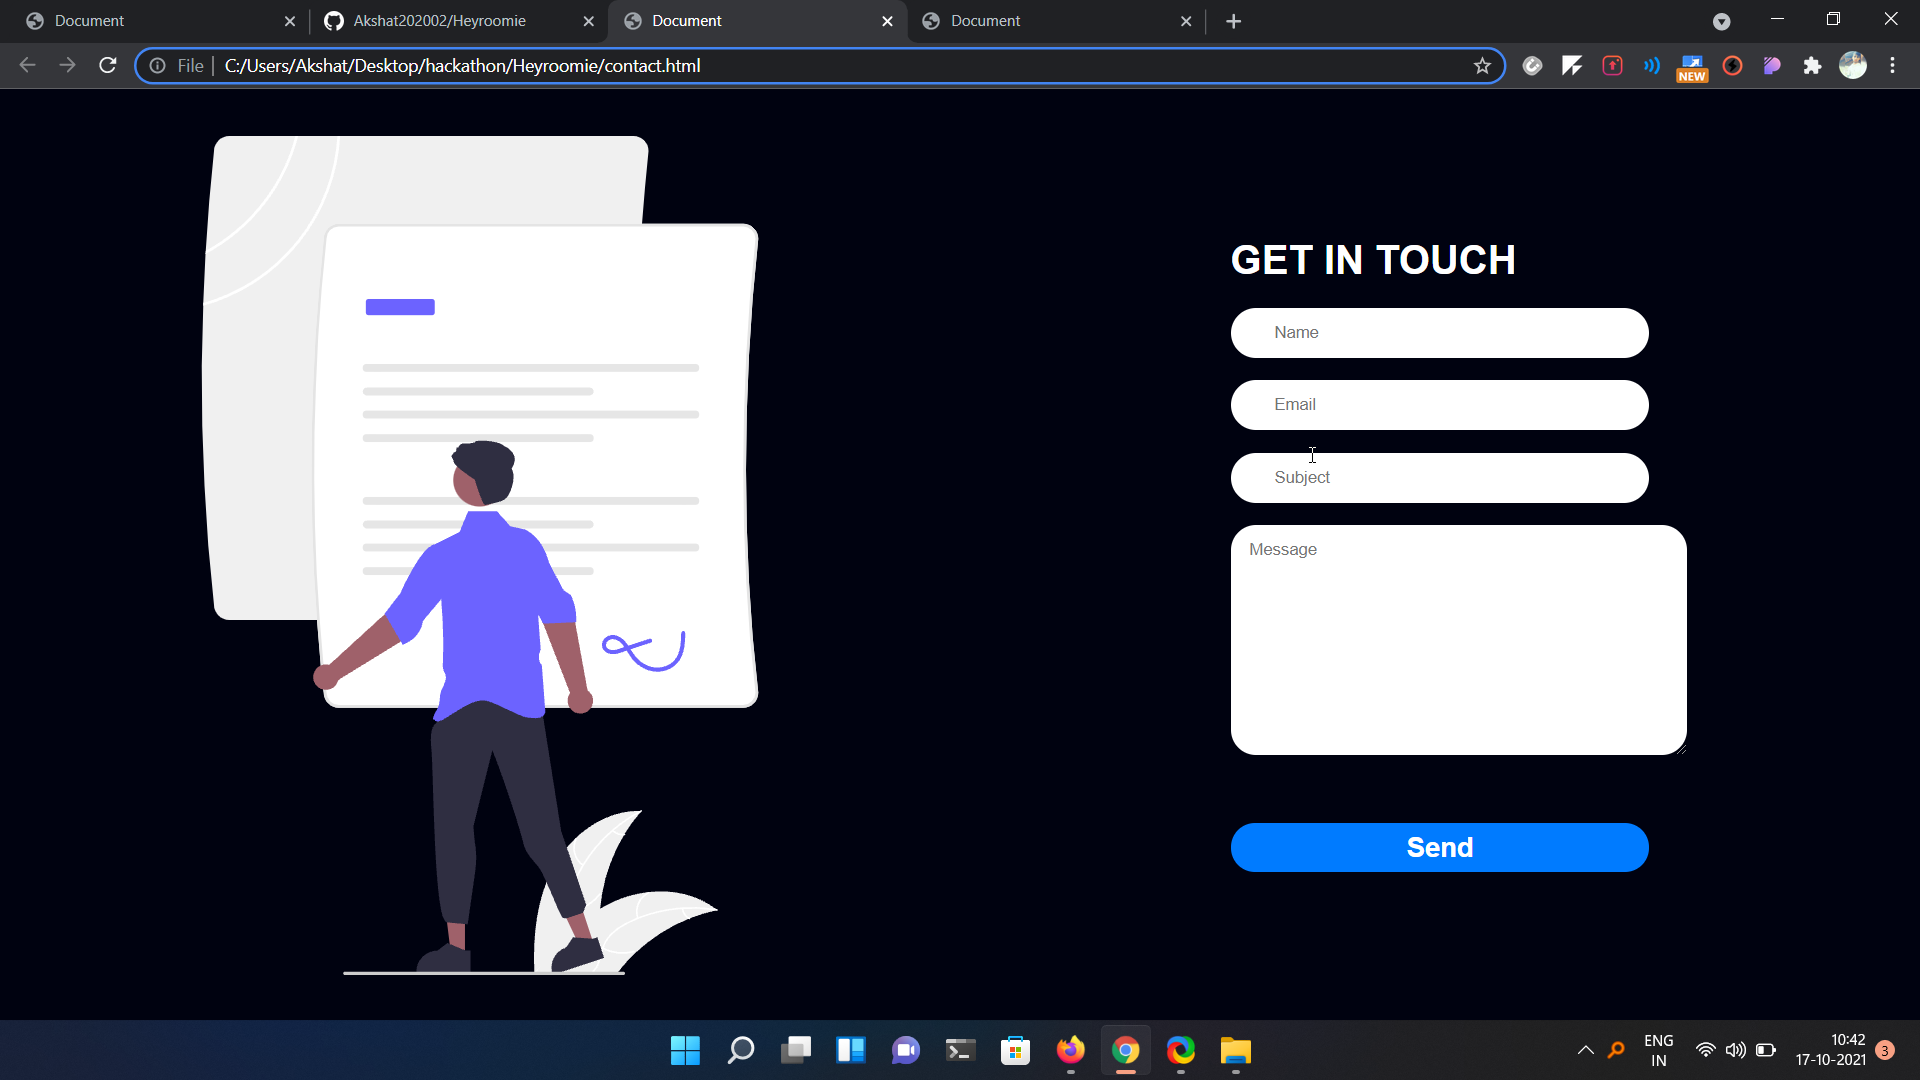Screen dimensions: 1920x1080
Task: Click the site information icon in the address bar
Action: 158,66
